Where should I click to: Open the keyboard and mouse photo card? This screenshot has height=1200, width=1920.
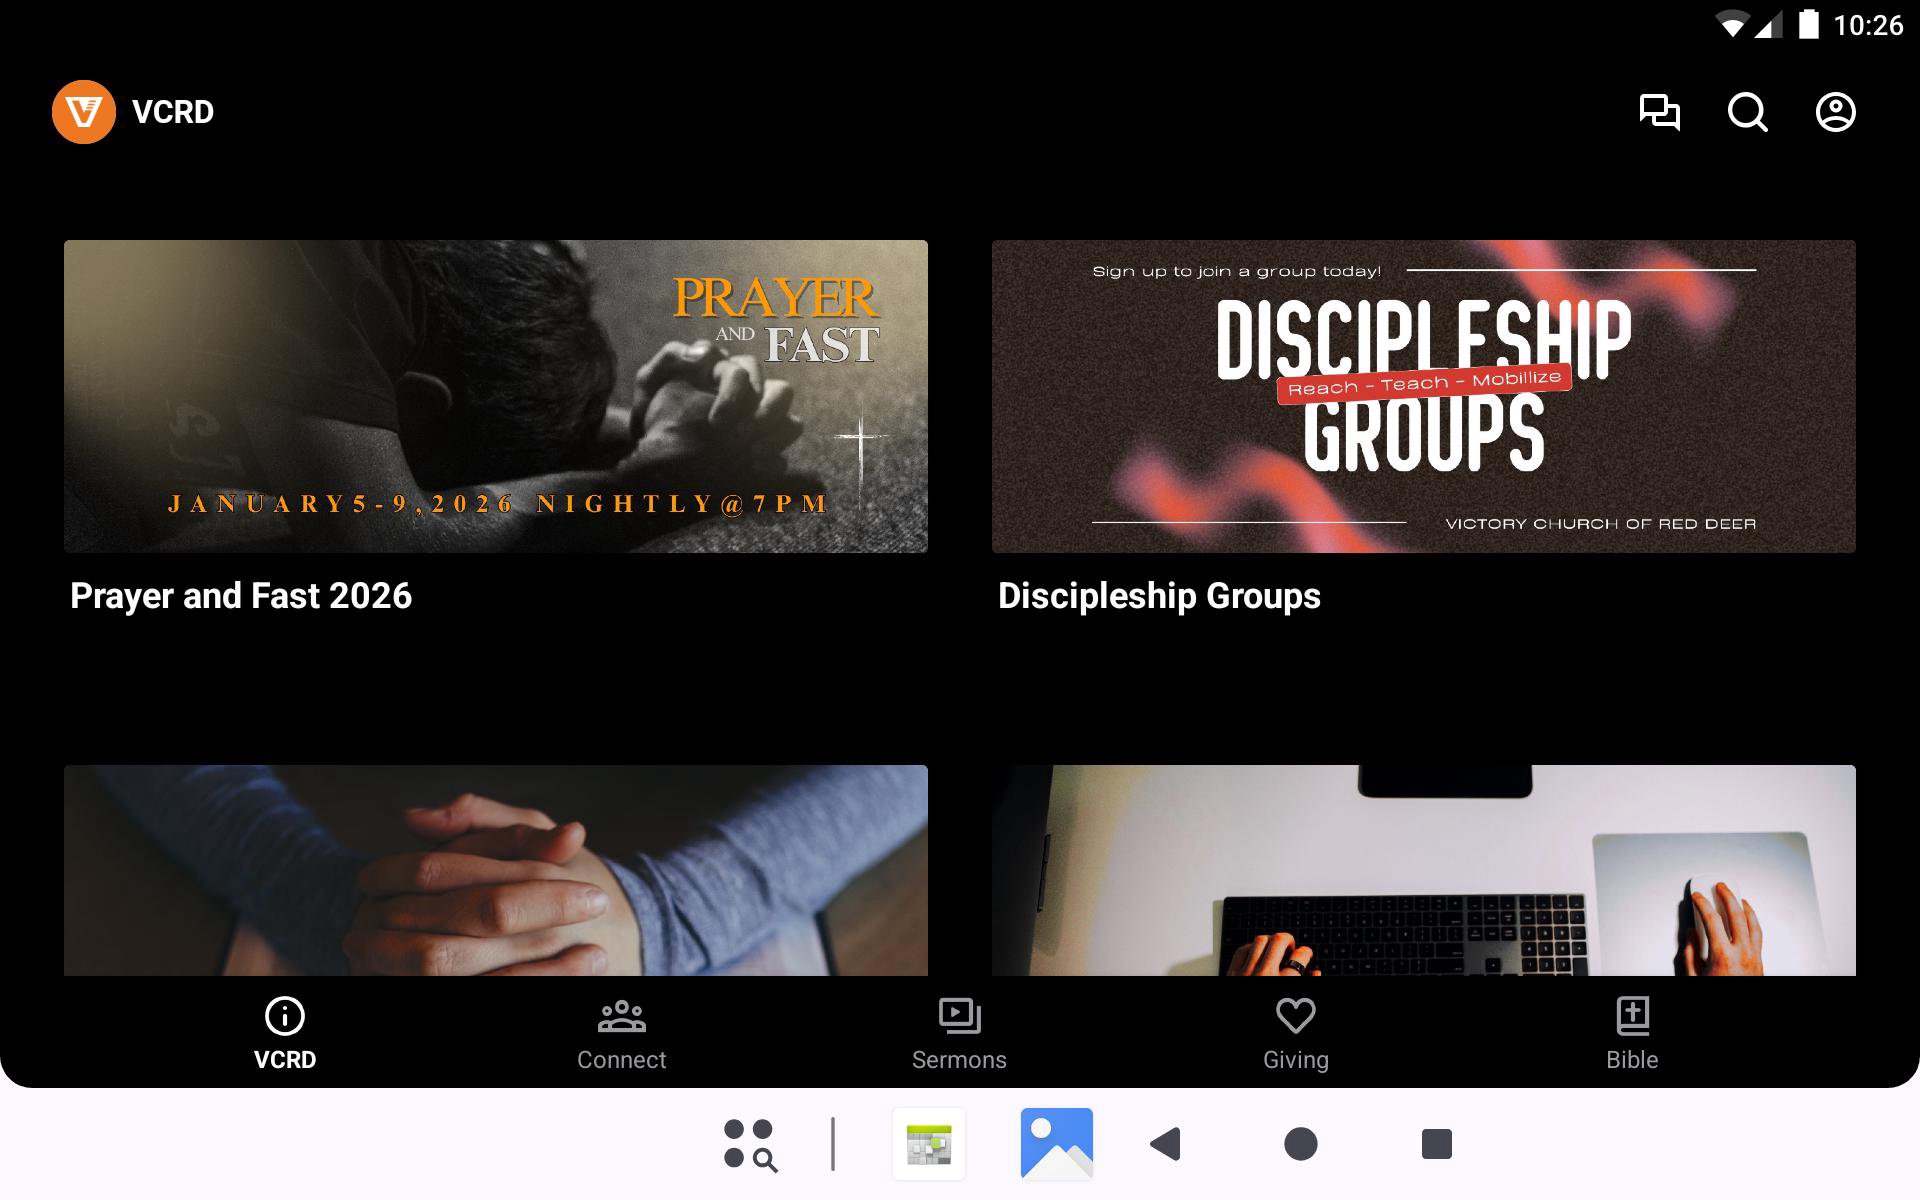tap(1423, 870)
